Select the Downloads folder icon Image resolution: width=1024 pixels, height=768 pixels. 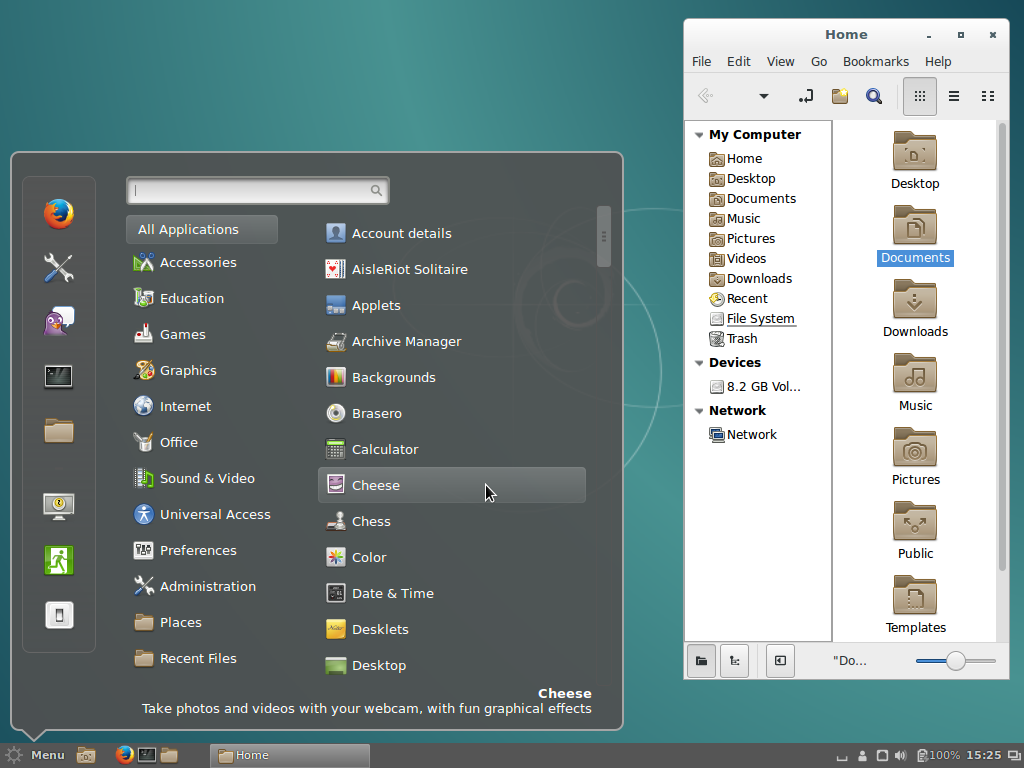pyautogui.click(x=915, y=309)
